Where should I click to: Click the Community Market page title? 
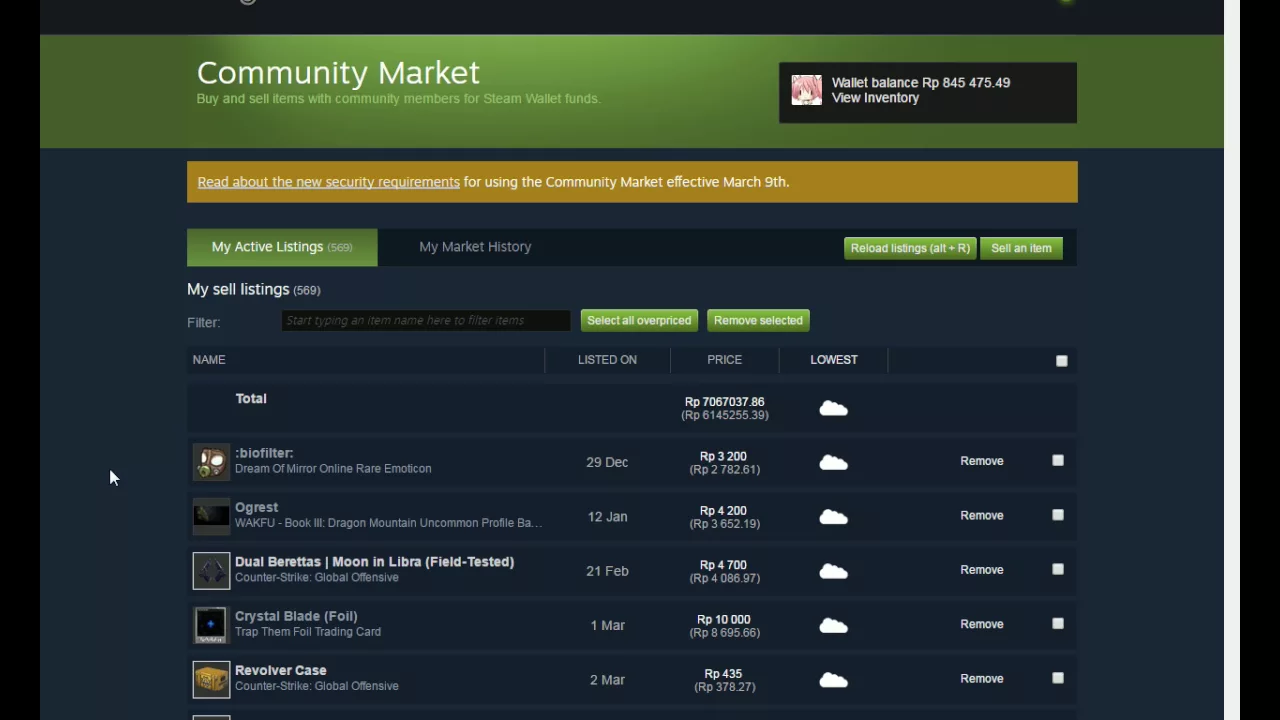(x=338, y=72)
